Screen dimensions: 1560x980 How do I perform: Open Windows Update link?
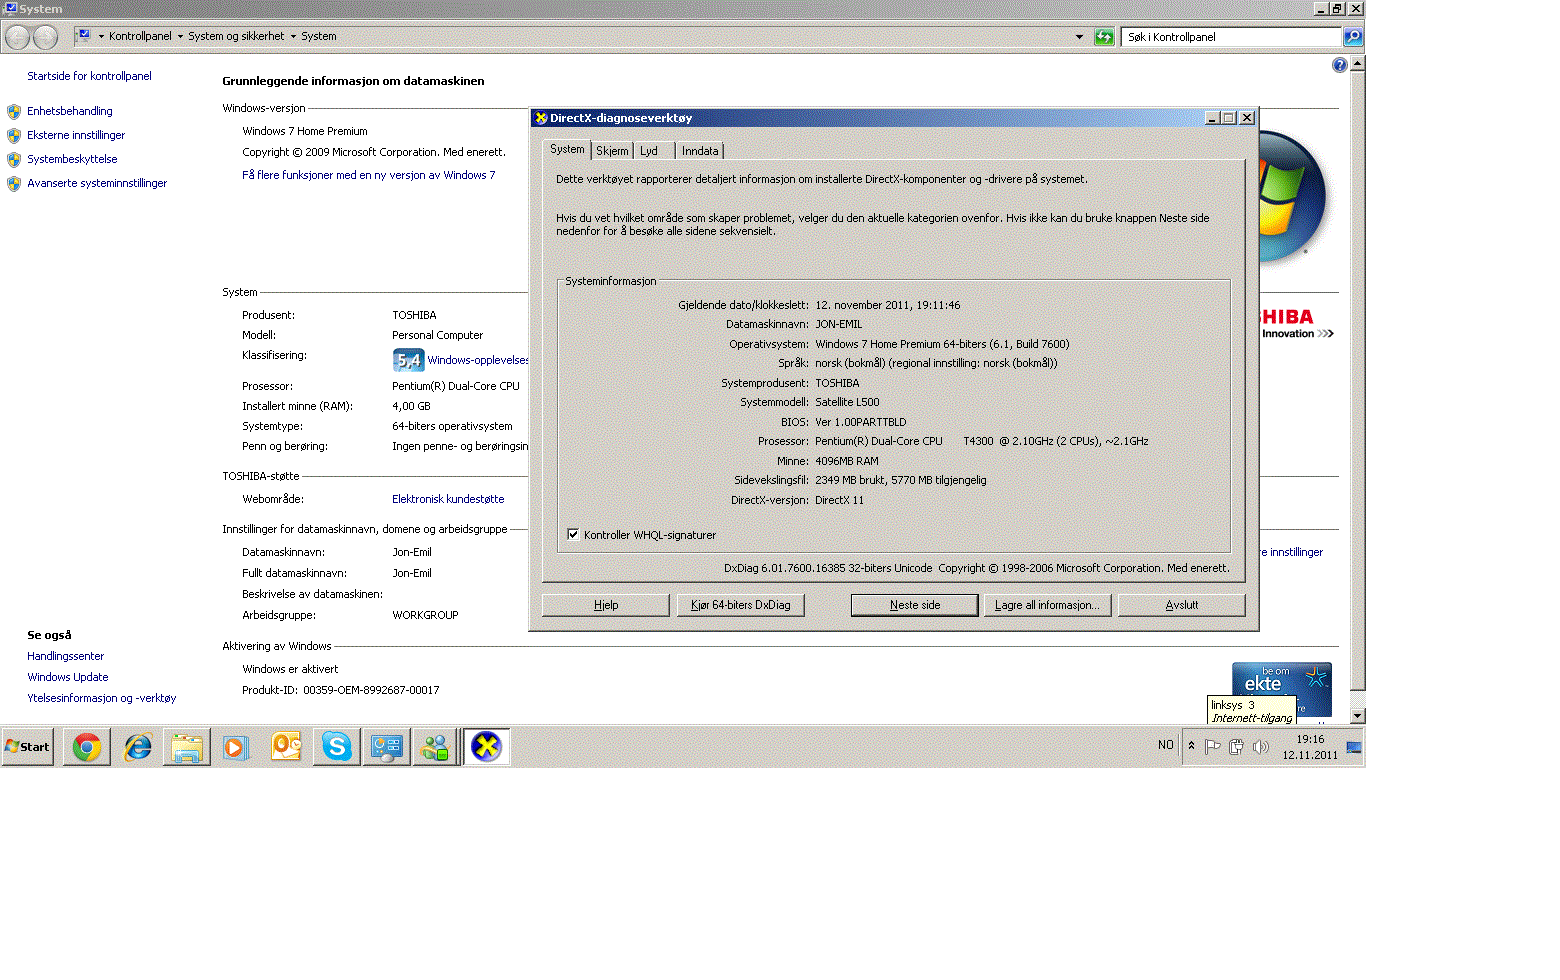[67, 677]
